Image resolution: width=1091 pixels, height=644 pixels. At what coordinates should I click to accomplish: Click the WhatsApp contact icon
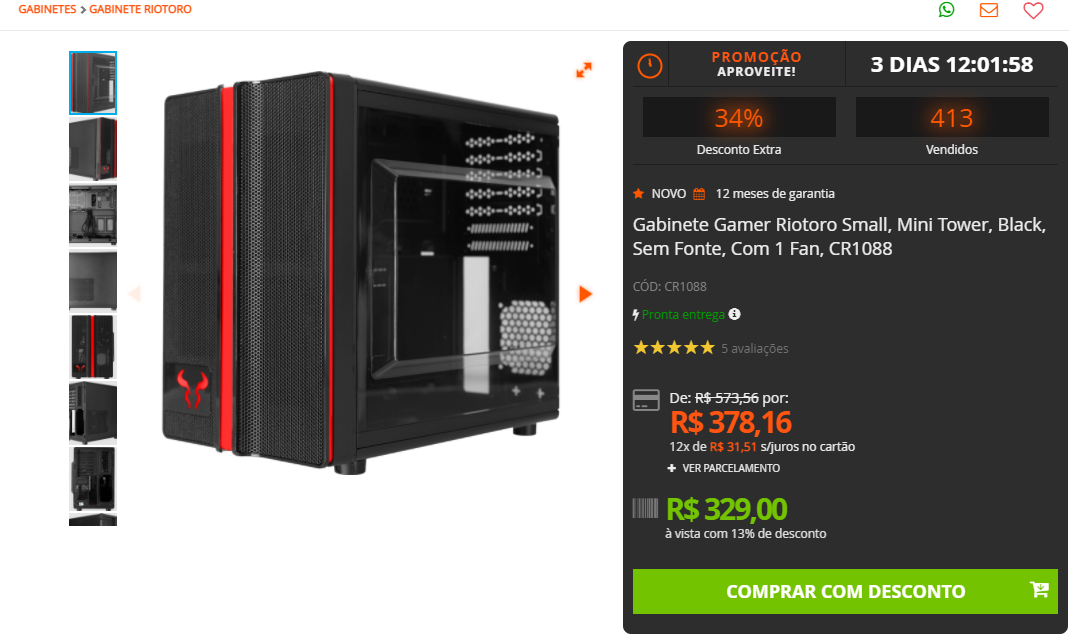pos(946,10)
